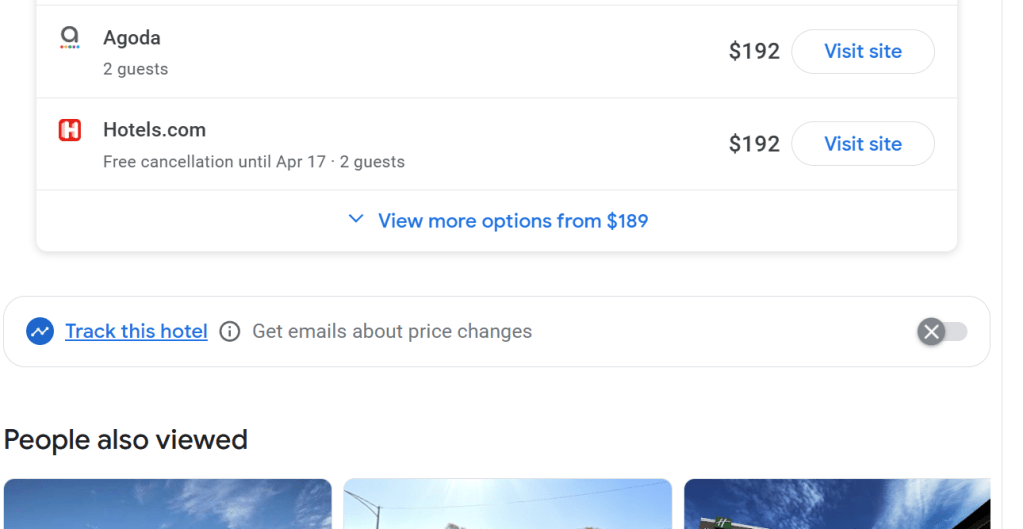Image resolution: width=1023 pixels, height=529 pixels.
Task: Select the Hotels.com provider name
Action: click(154, 130)
